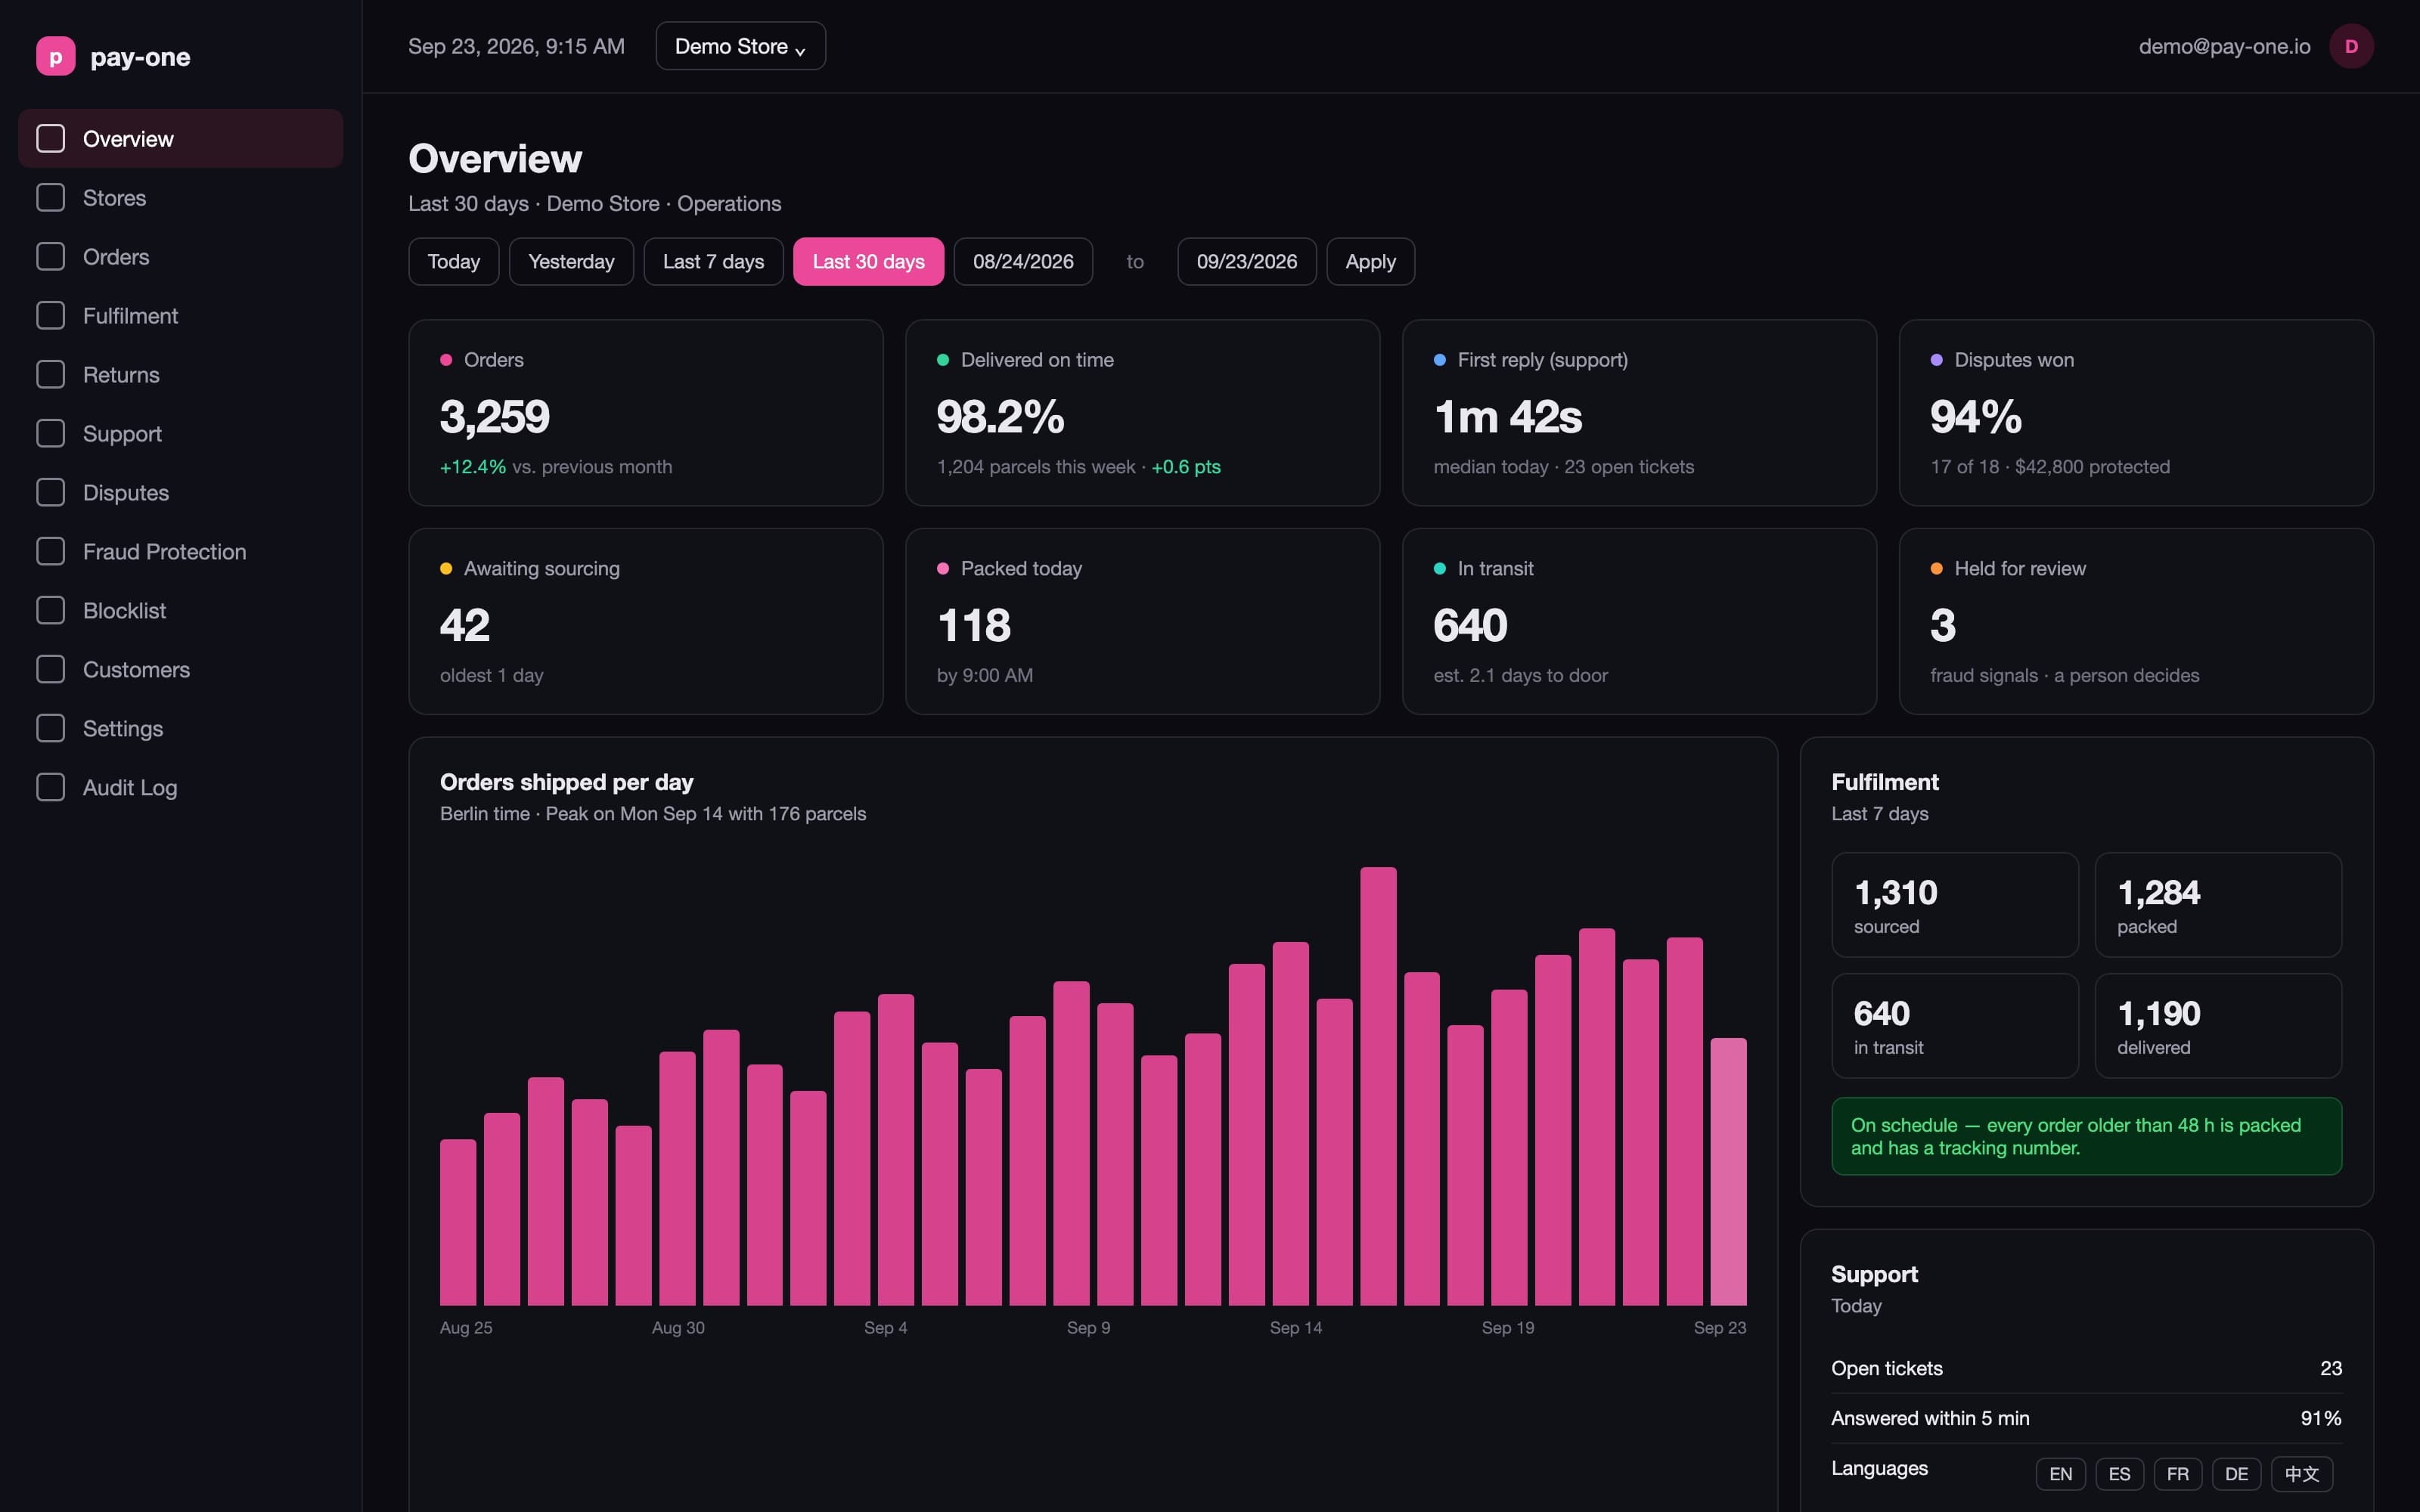2420x1512 pixels.
Task: Open Fraud Protection label in sidebar
Action: (x=164, y=552)
